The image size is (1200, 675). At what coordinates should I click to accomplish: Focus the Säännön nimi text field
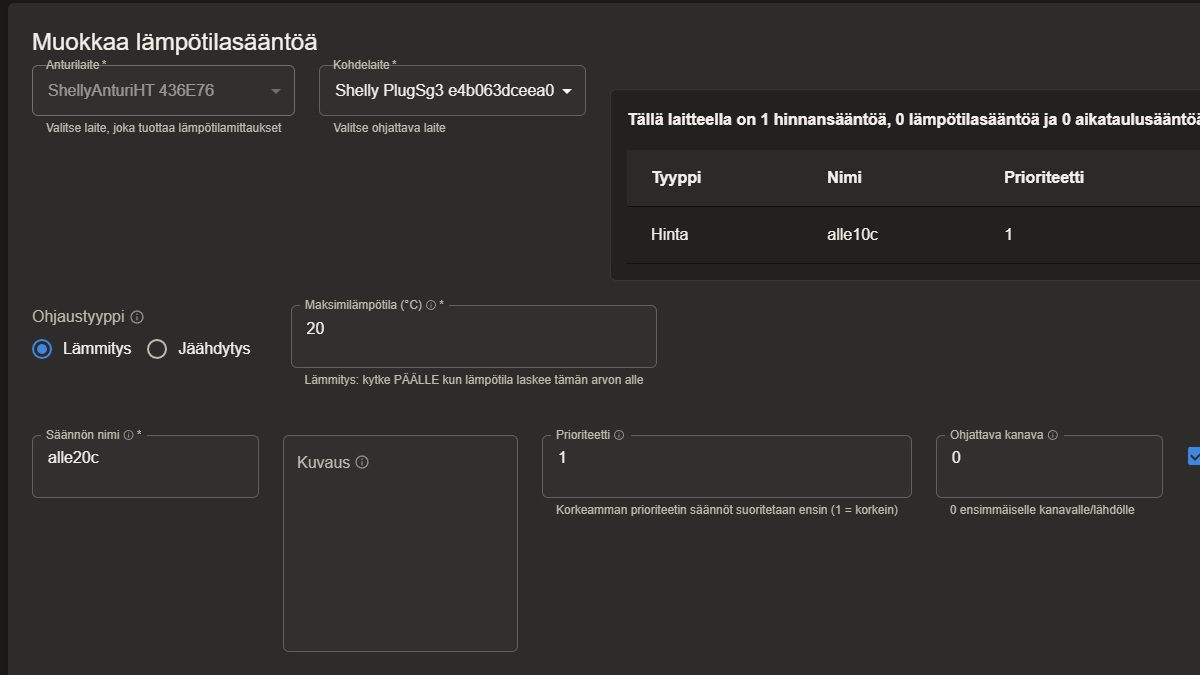click(145, 466)
